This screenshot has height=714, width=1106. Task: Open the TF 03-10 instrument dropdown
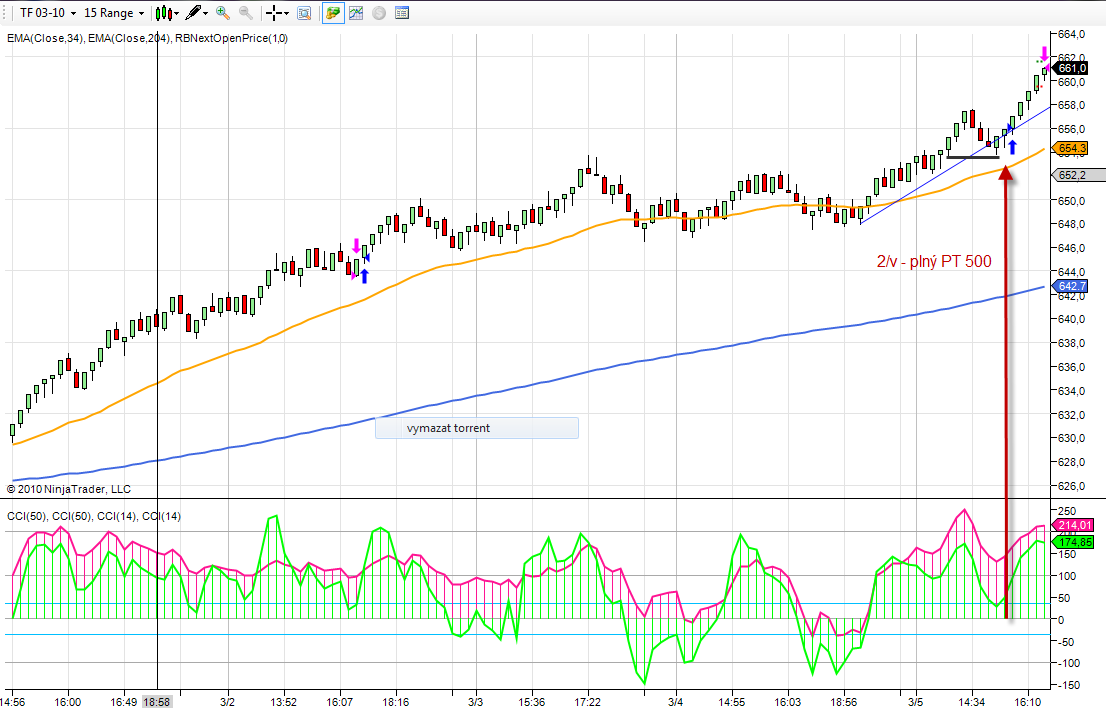[48, 13]
